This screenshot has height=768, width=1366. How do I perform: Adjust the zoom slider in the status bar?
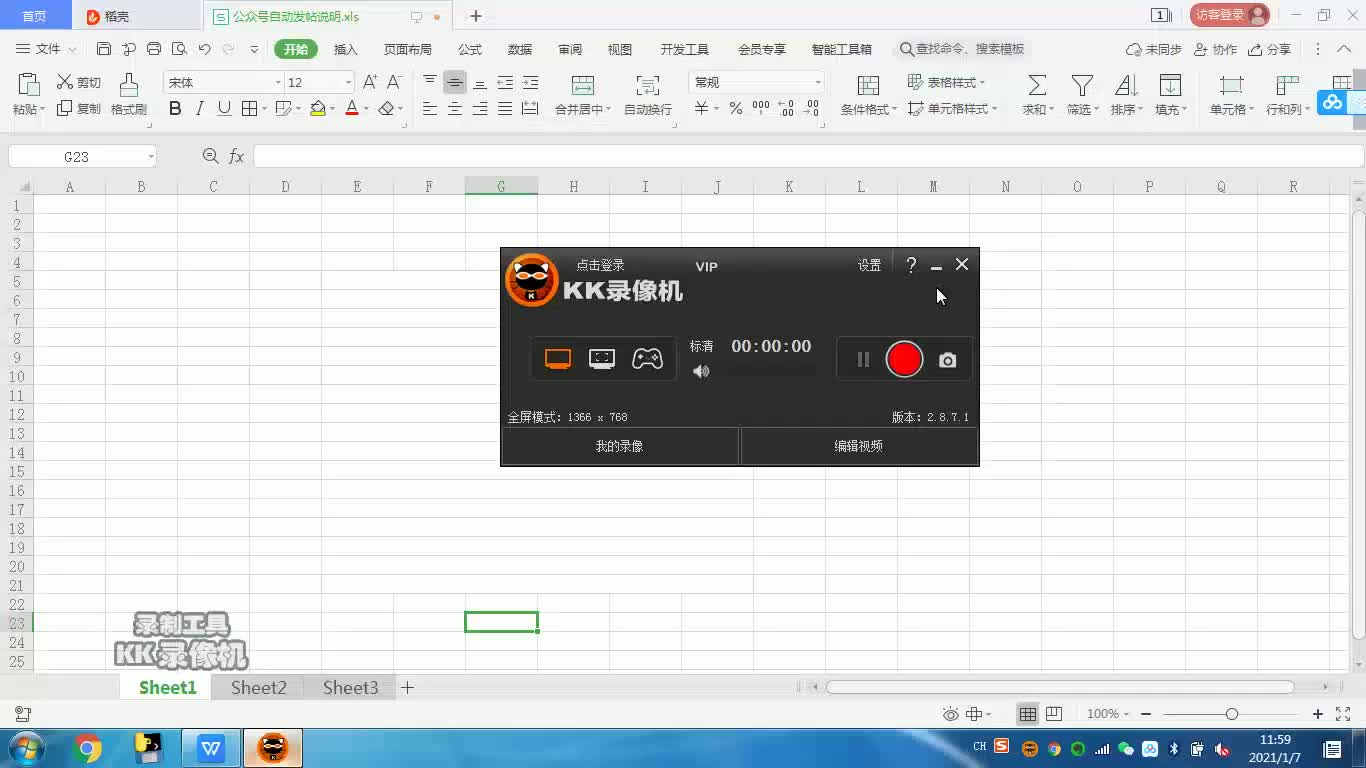click(x=1232, y=714)
